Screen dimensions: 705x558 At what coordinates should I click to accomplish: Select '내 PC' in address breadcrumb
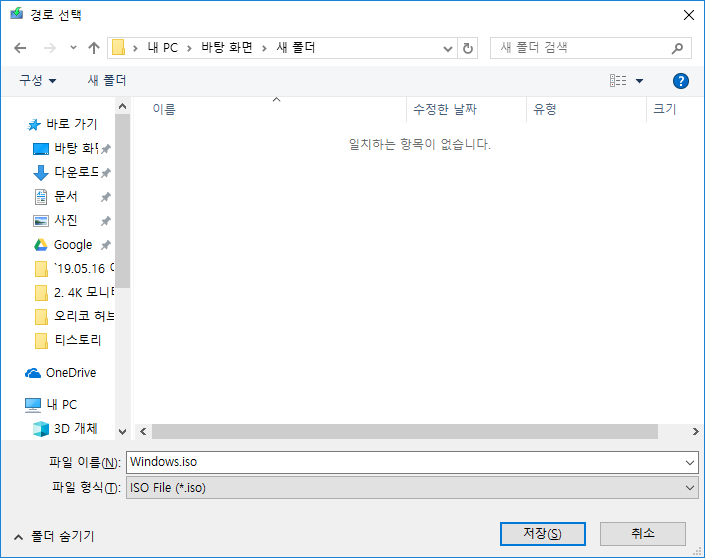pyautogui.click(x=163, y=48)
